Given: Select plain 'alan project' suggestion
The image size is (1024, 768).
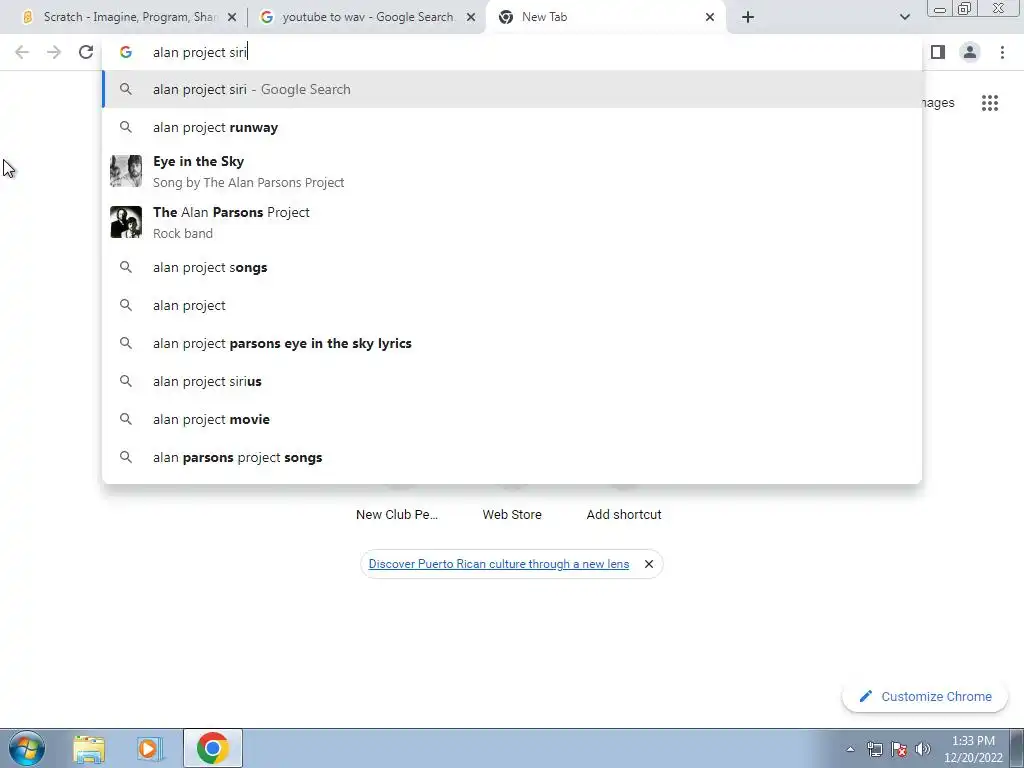Looking at the screenshot, I should 513,306.
